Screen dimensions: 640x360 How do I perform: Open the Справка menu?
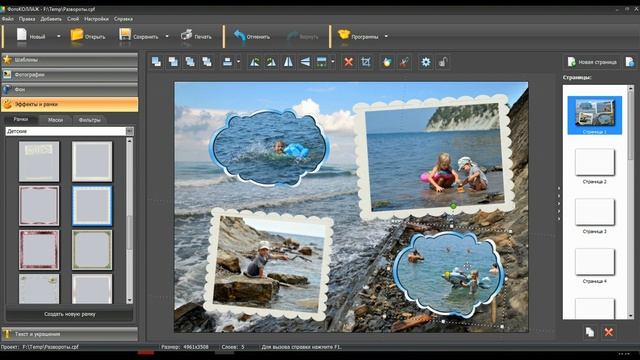point(123,19)
